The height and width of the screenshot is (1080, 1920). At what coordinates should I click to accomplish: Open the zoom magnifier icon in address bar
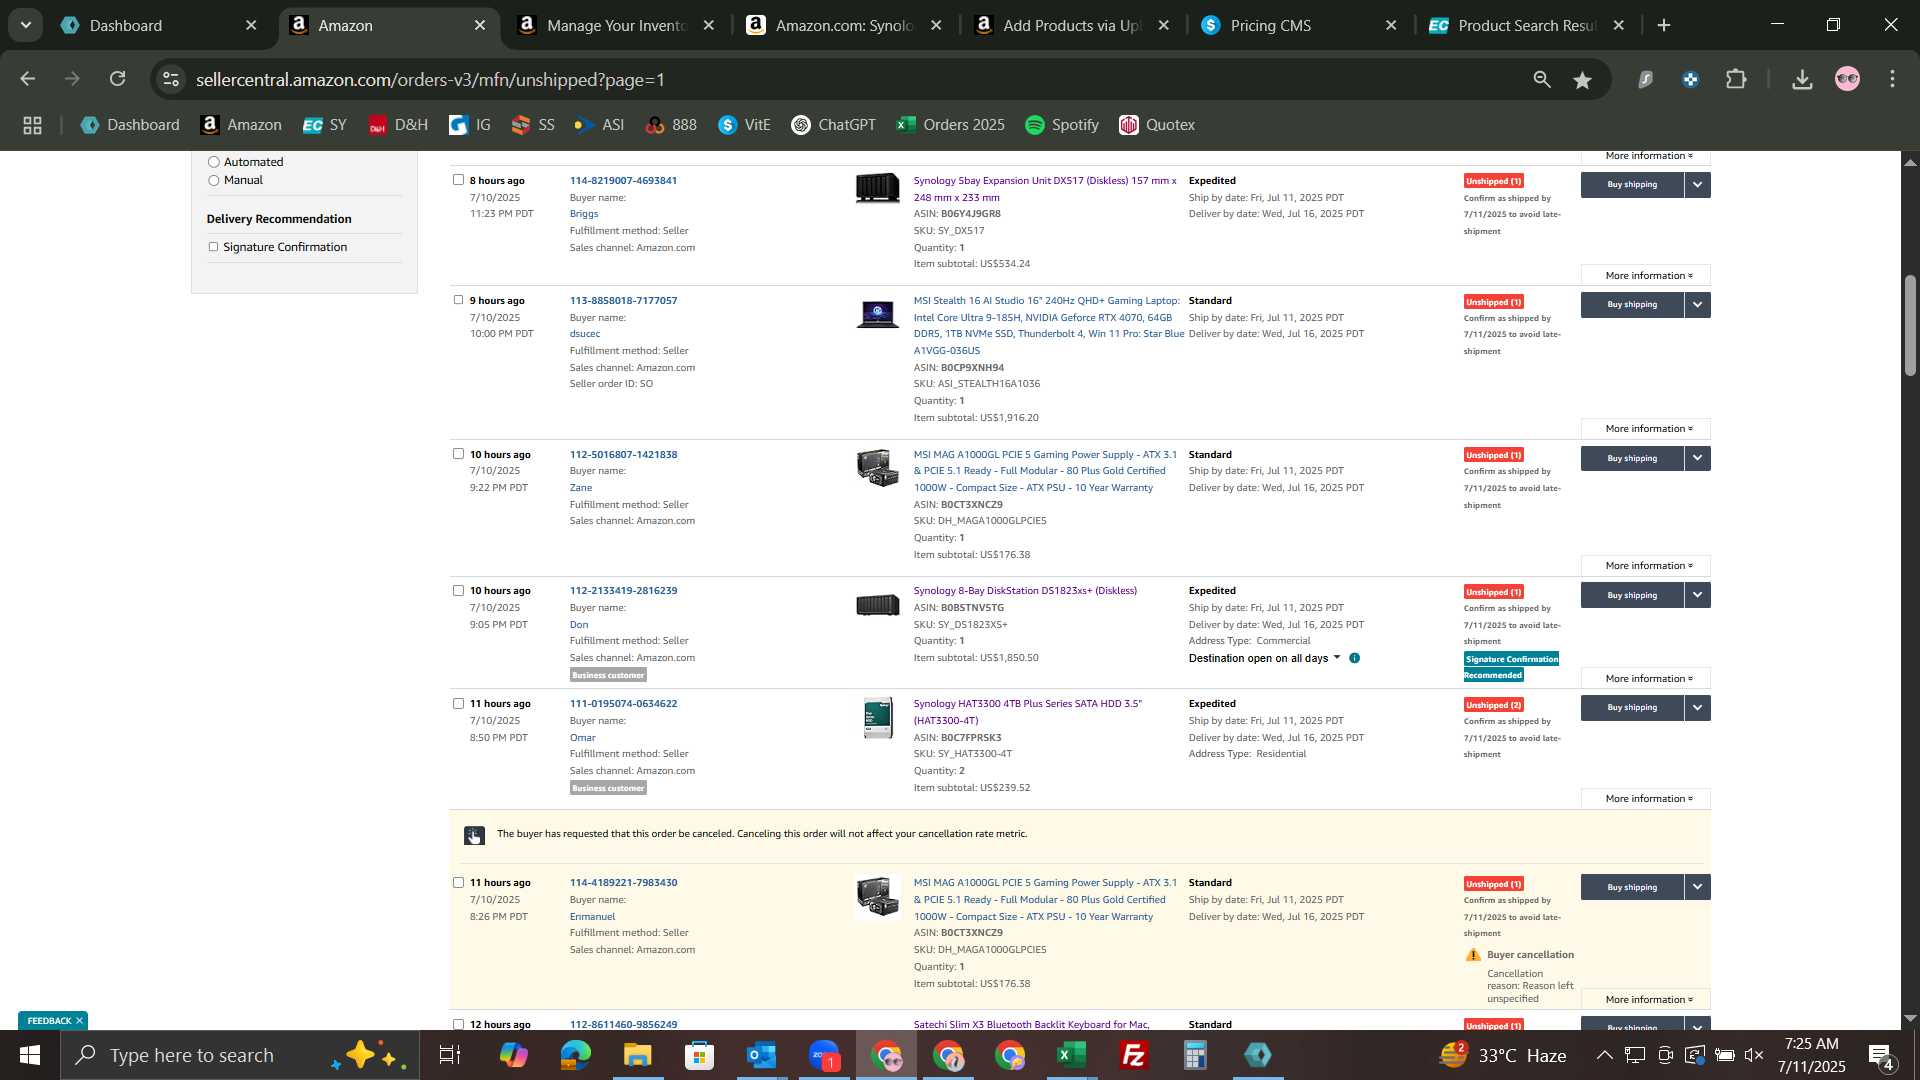[x=1542, y=79]
